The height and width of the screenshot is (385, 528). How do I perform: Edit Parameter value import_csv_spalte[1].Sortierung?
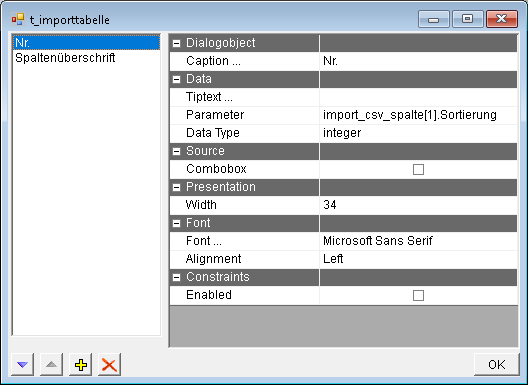tap(418, 115)
